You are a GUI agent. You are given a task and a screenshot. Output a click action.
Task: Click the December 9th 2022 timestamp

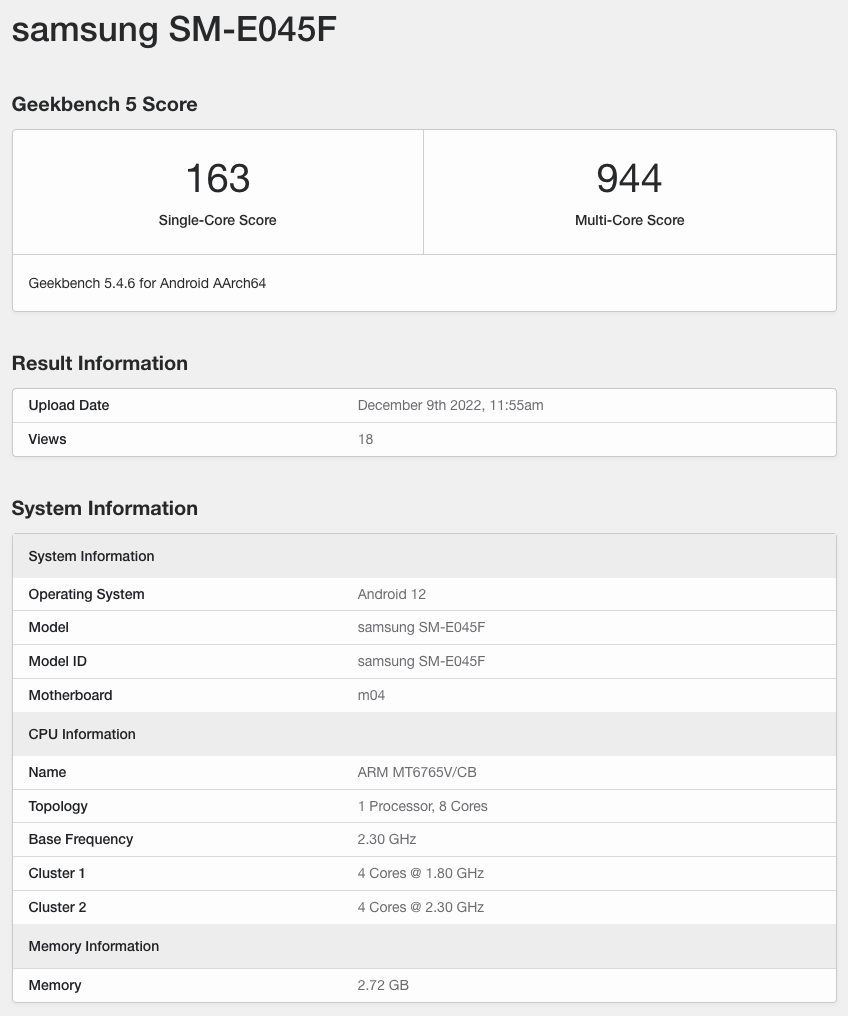pyautogui.click(x=450, y=405)
